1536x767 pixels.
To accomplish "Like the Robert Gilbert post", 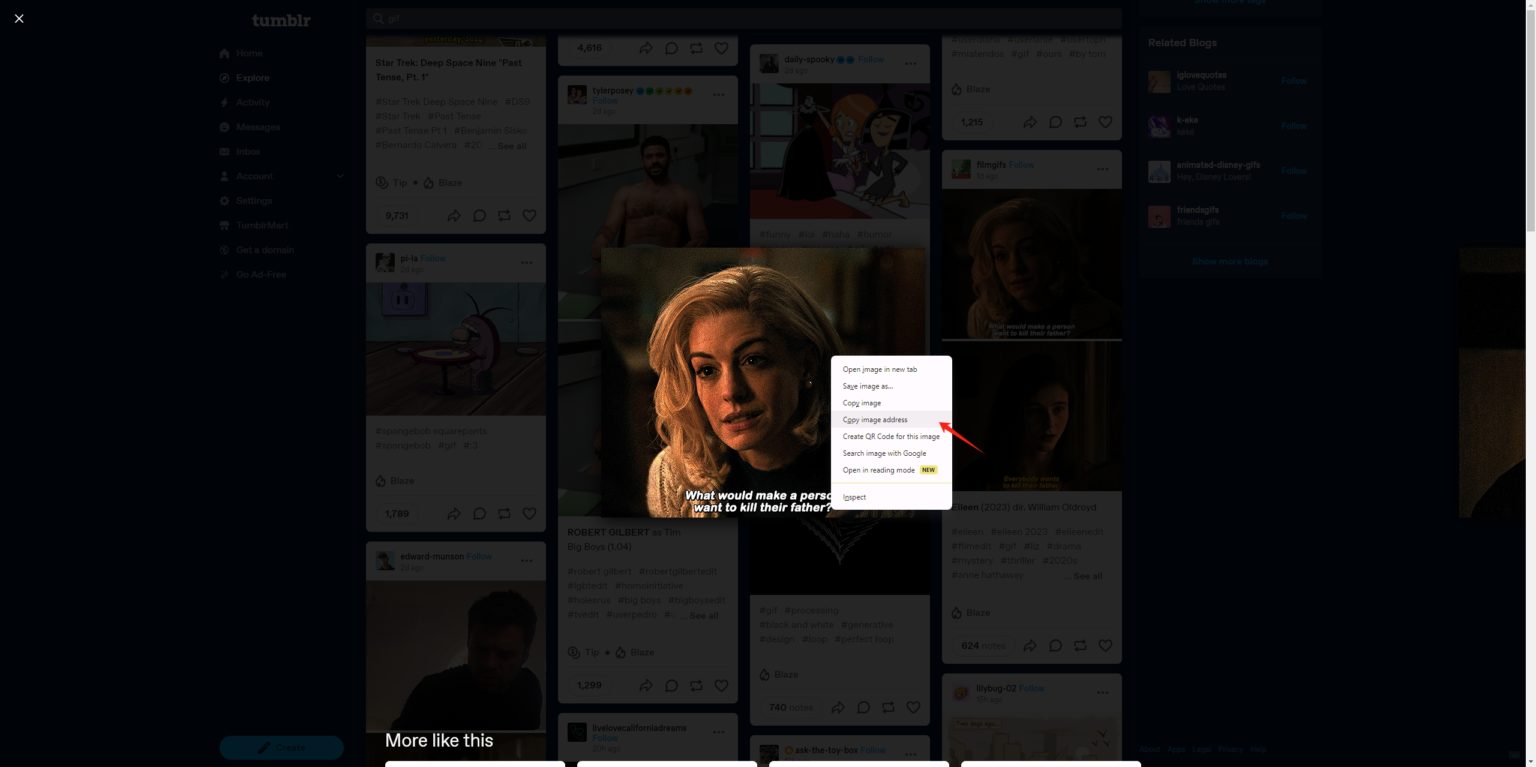I will 721,685.
